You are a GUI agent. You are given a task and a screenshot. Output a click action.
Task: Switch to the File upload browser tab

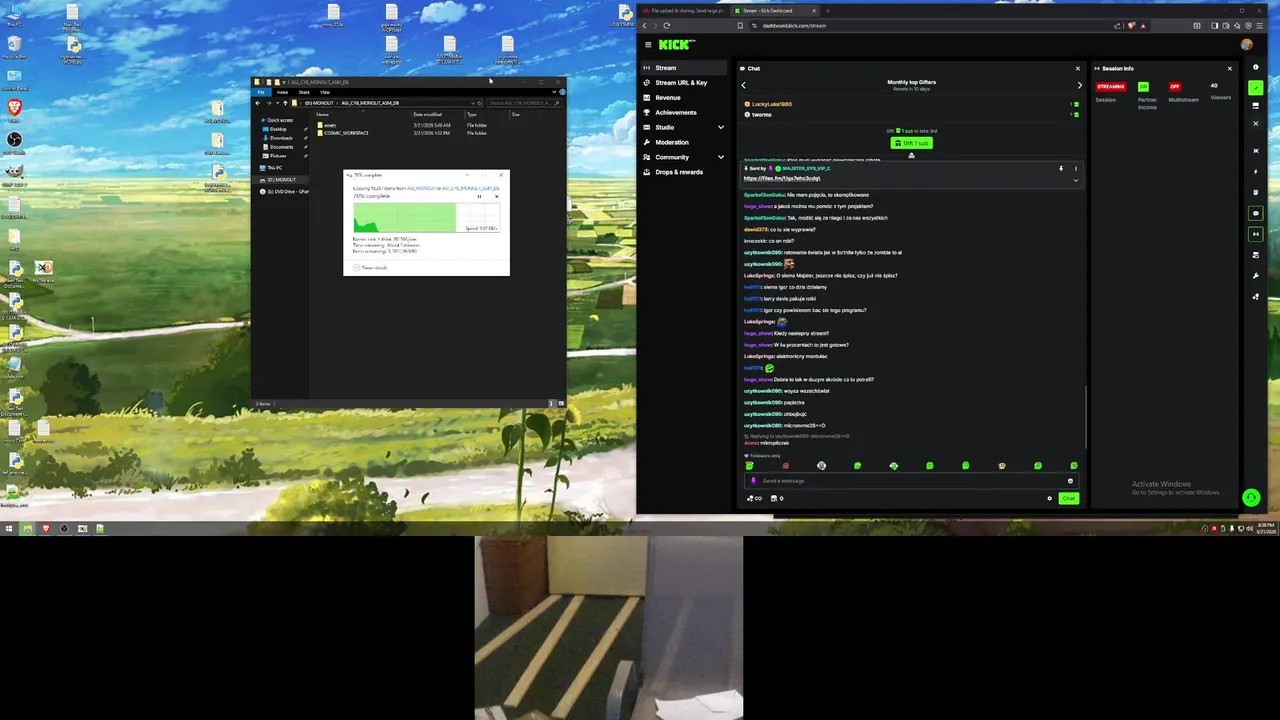(683, 11)
